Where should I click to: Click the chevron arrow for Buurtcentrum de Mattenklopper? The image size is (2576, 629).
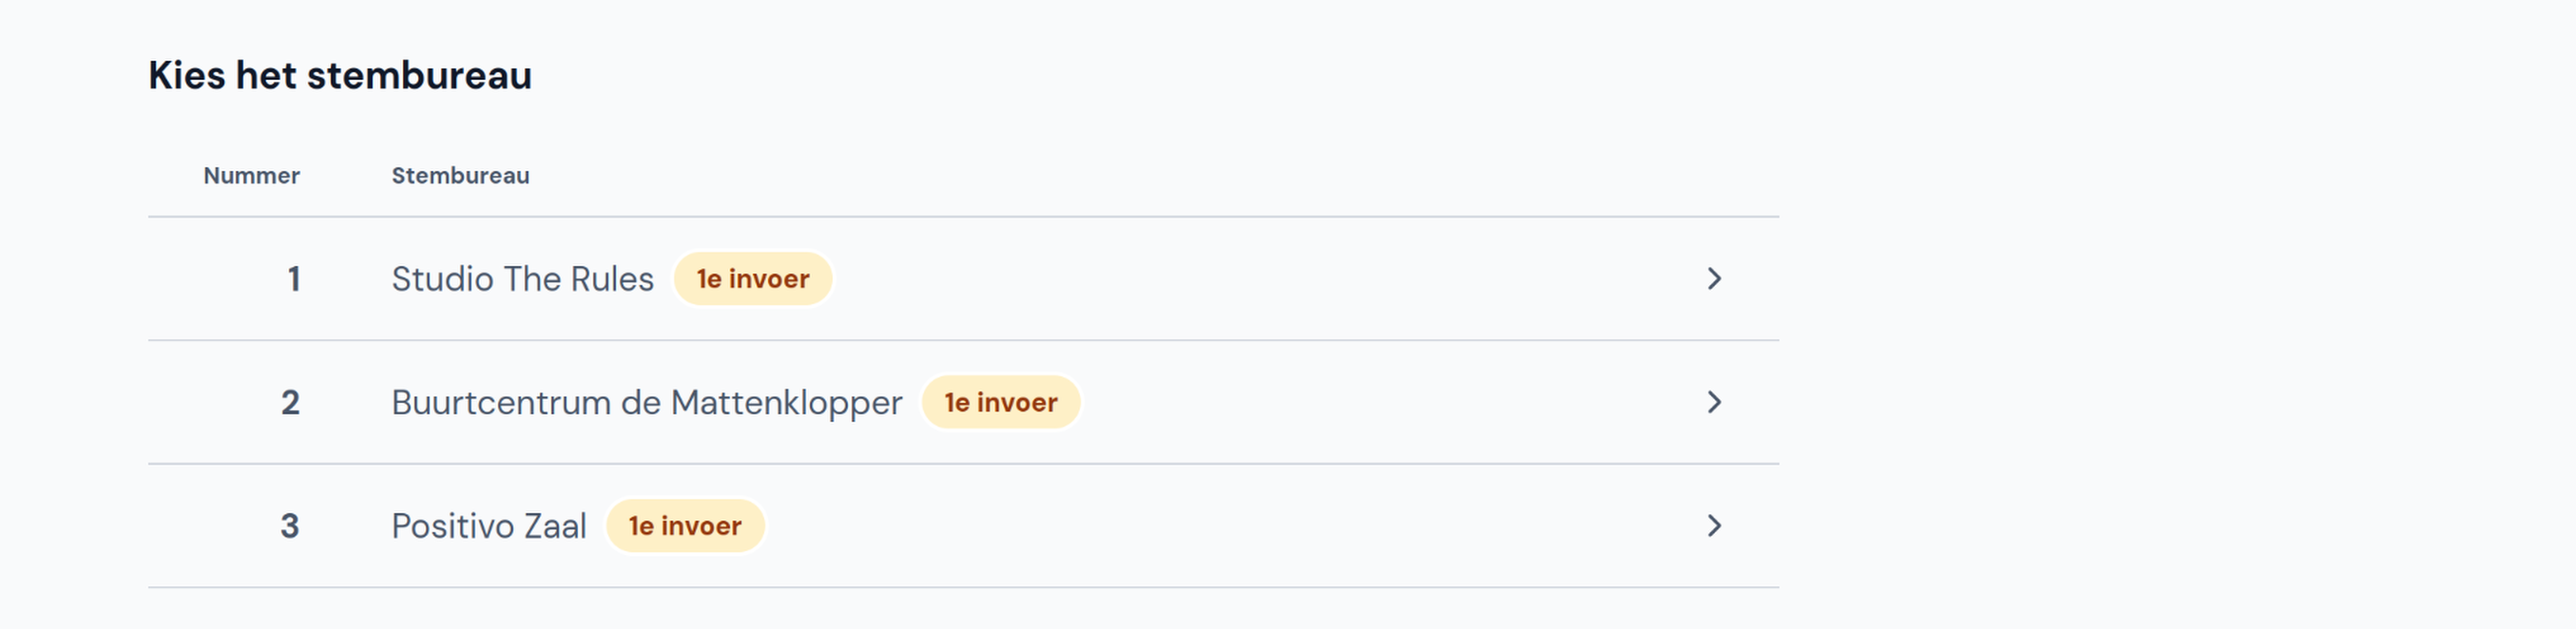pyautogui.click(x=1714, y=402)
